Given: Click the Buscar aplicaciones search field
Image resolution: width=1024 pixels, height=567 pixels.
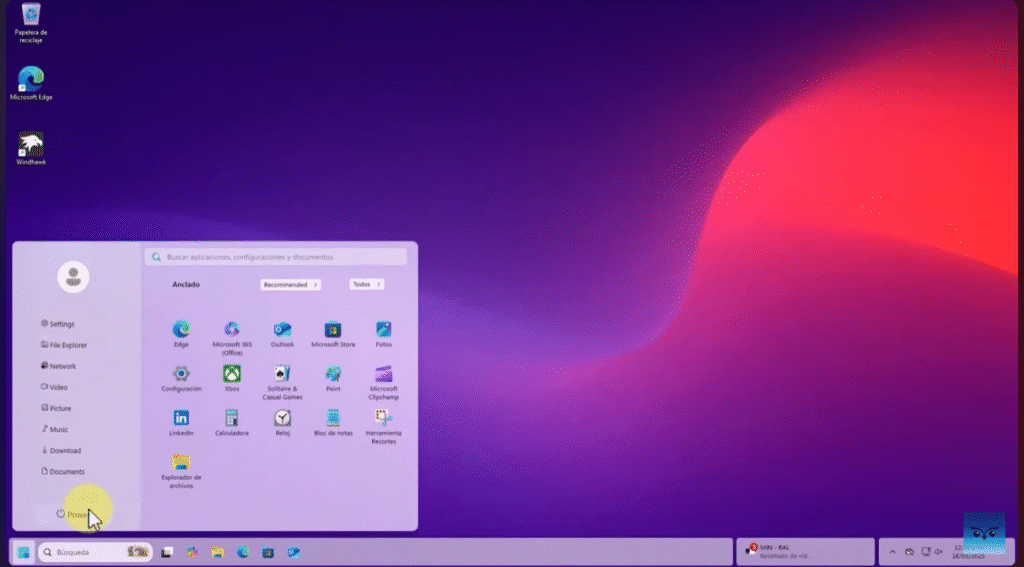Looking at the screenshot, I should tap(276, 257).
